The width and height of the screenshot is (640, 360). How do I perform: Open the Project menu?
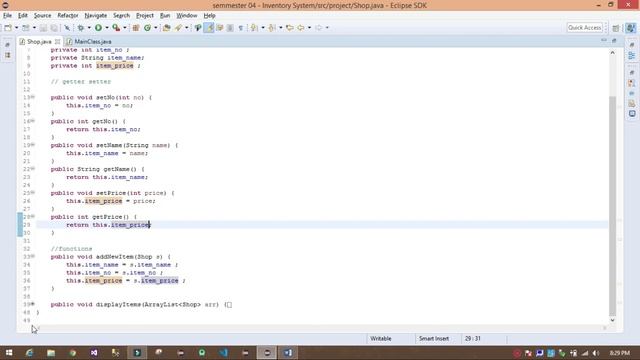pos(145,16)
